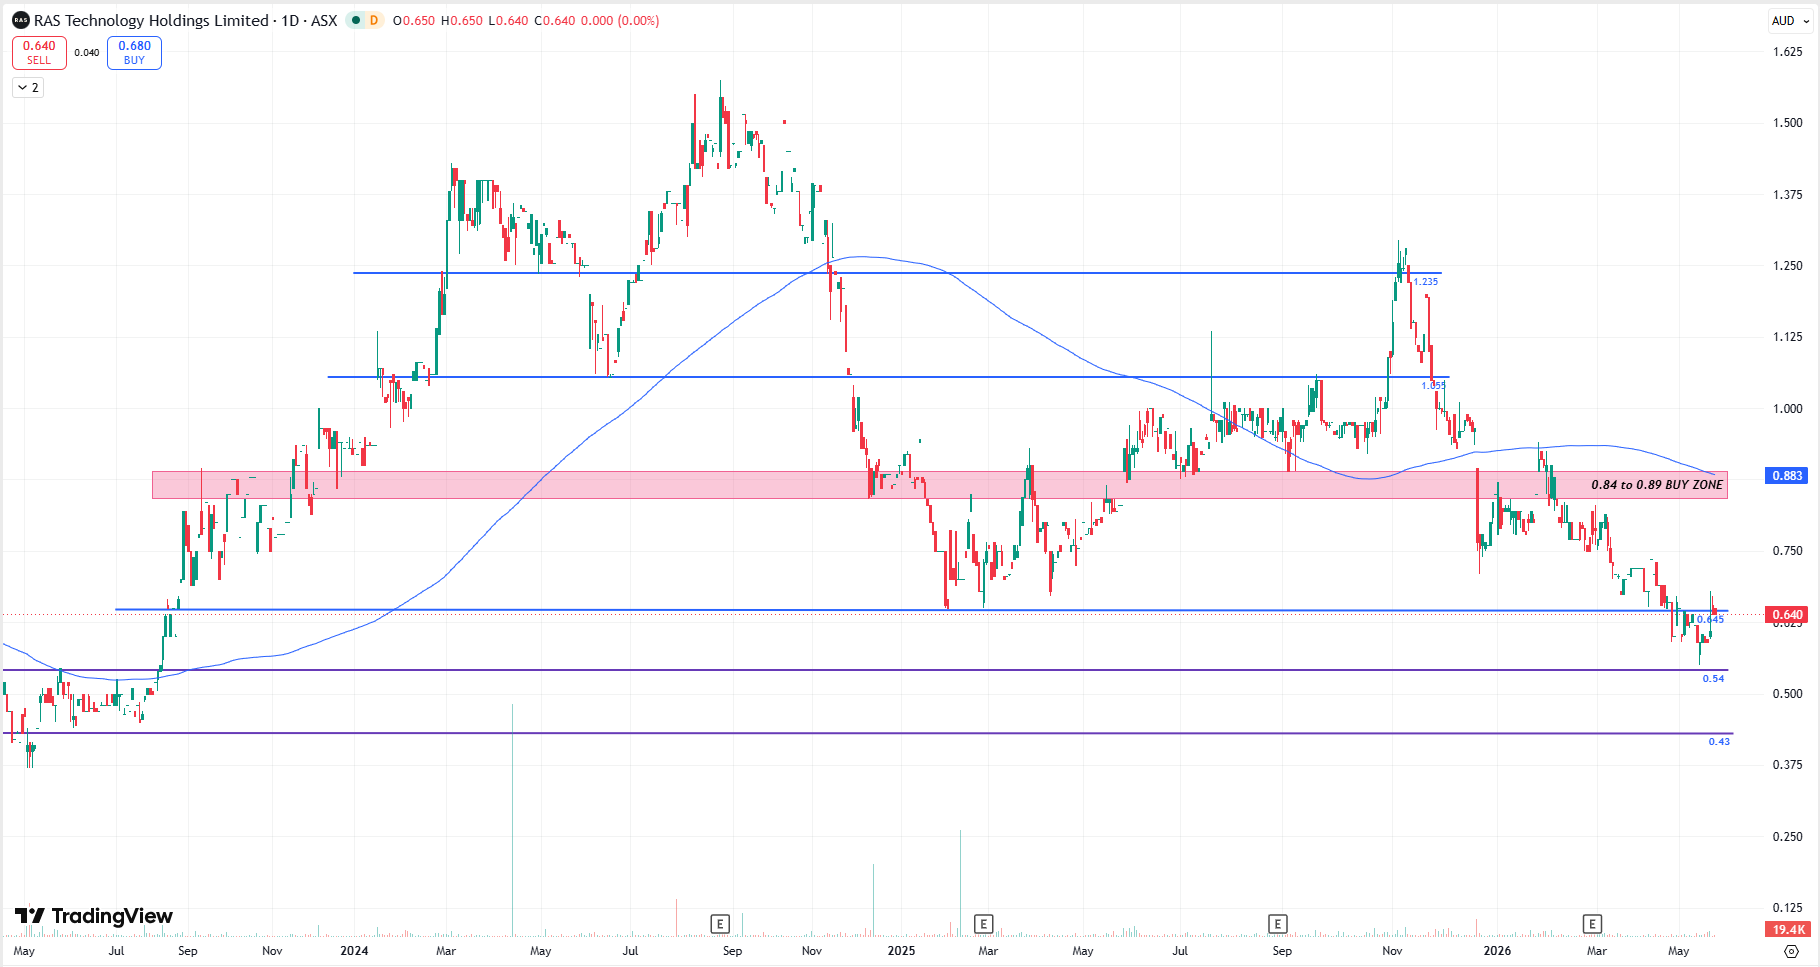1820x967 pixels.
Task: Click earnings marker E near March 2026
Action: tap(1592, 923)
